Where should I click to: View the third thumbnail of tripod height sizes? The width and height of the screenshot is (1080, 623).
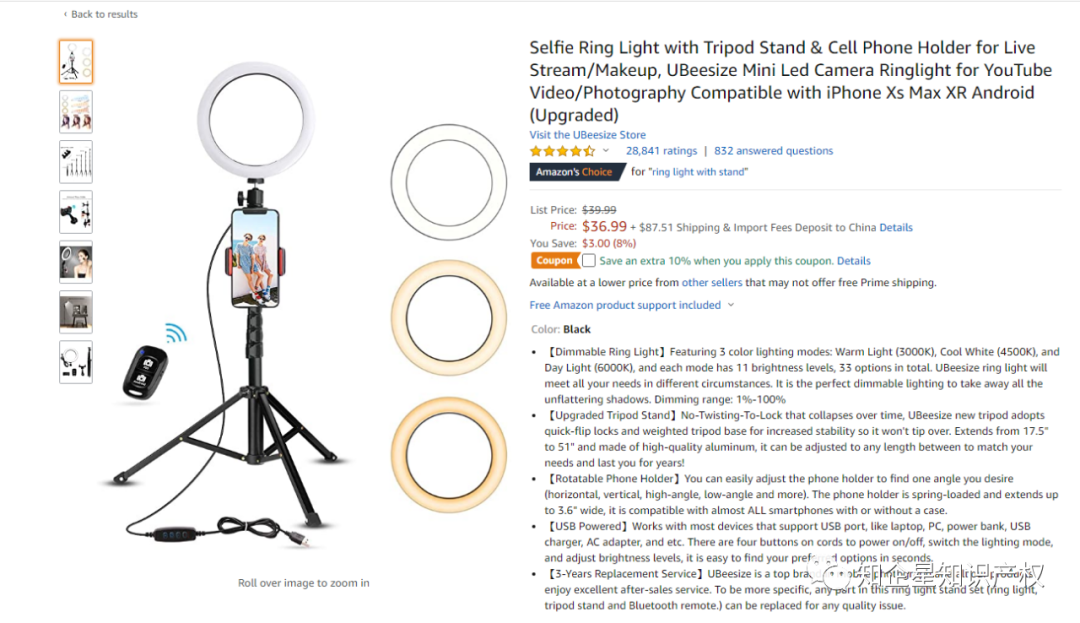pyautogui.click(x=76, y=162)
